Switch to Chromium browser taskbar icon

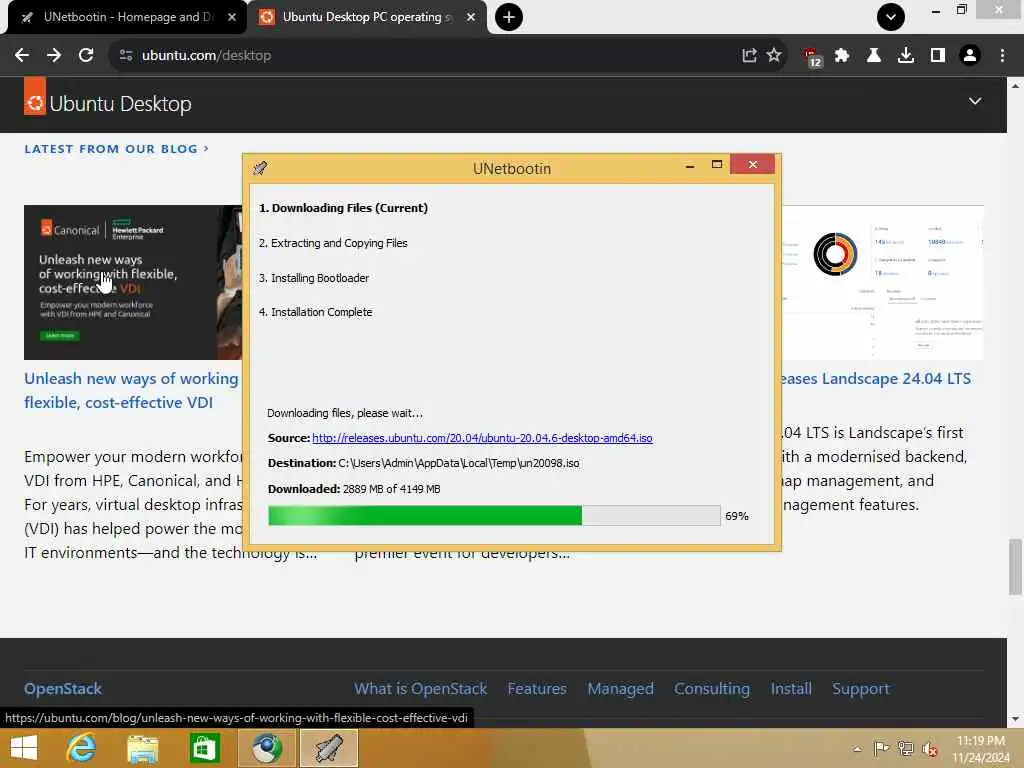pyautogui.click(x=266, y=748)
